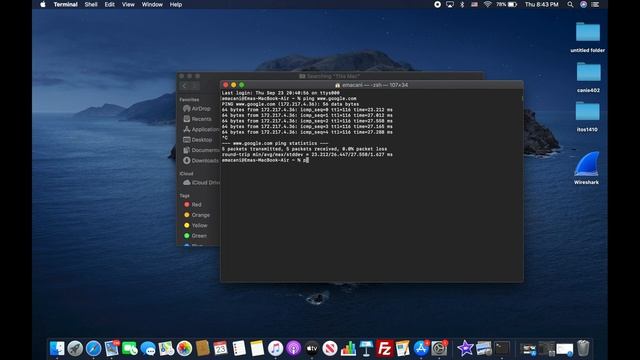
Task: Open Maps app in the Dock
Action: (x=166, y=348)
